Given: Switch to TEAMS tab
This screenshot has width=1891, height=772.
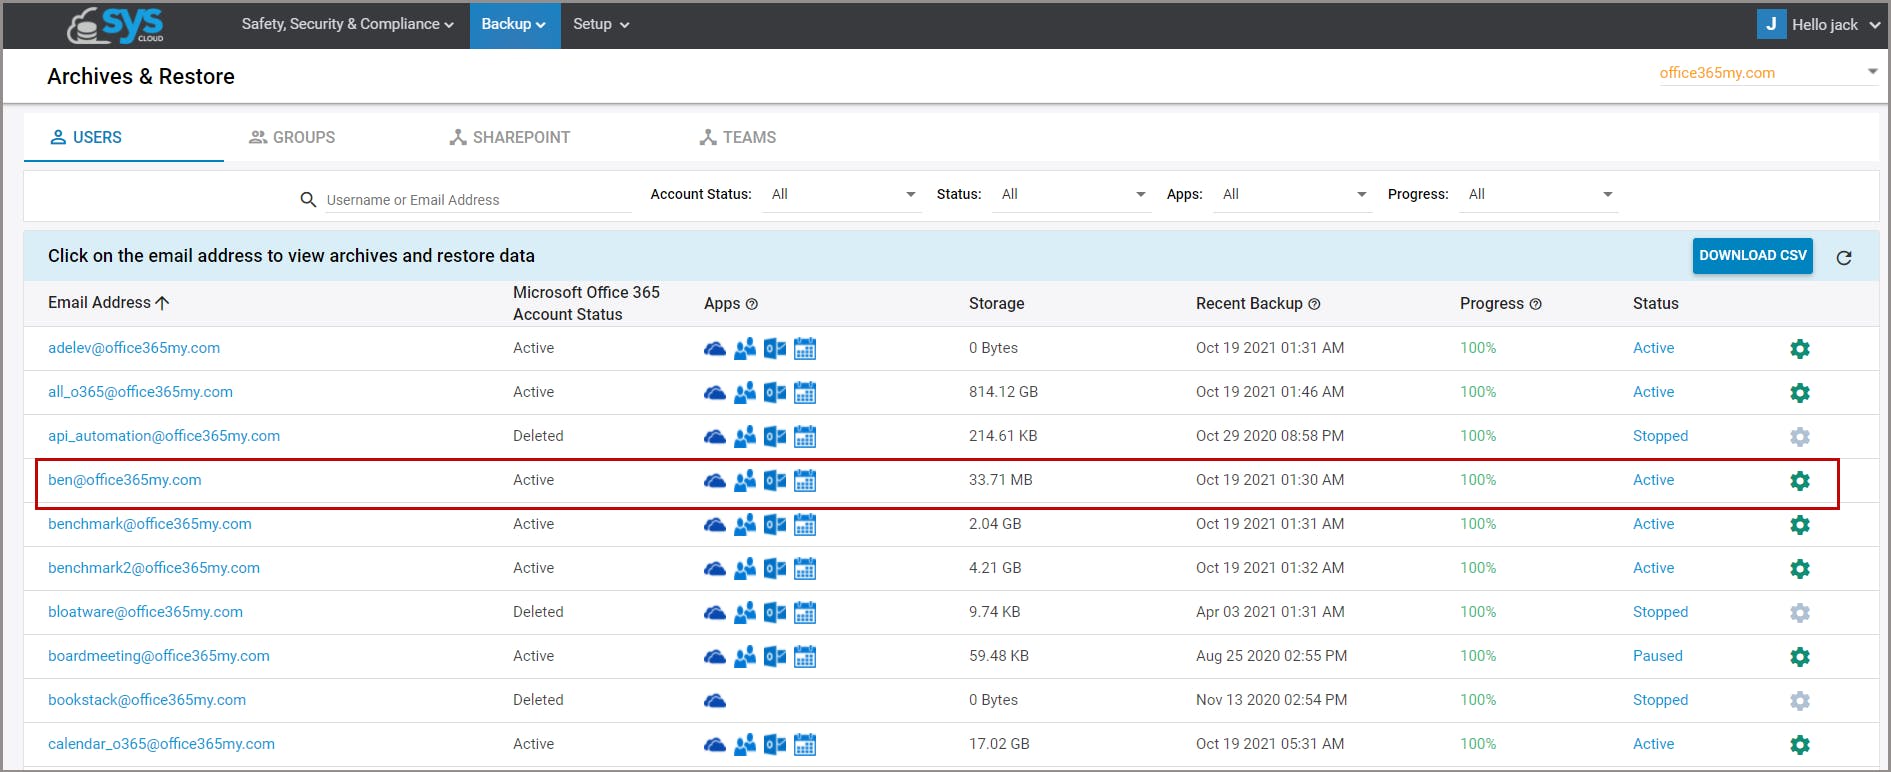Looking at the screenshot, I should pyautogui.click(x=738, y=137).
